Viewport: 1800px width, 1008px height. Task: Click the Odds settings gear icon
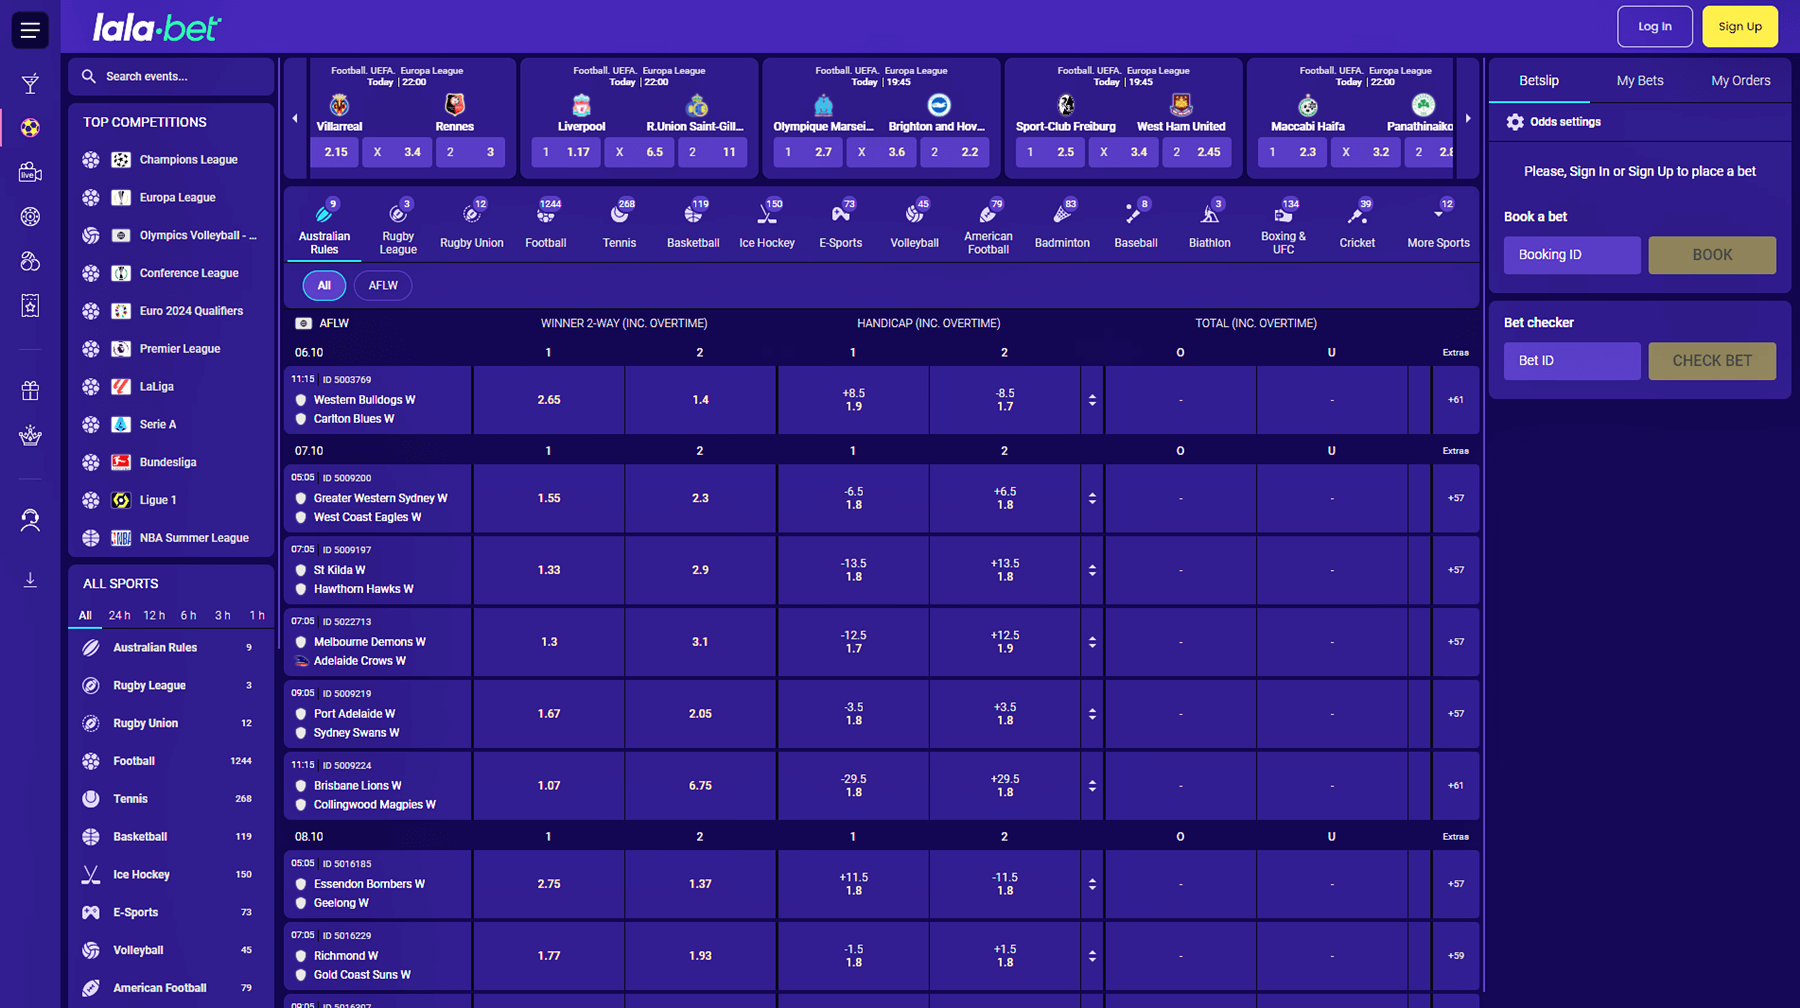point(1515,122)
